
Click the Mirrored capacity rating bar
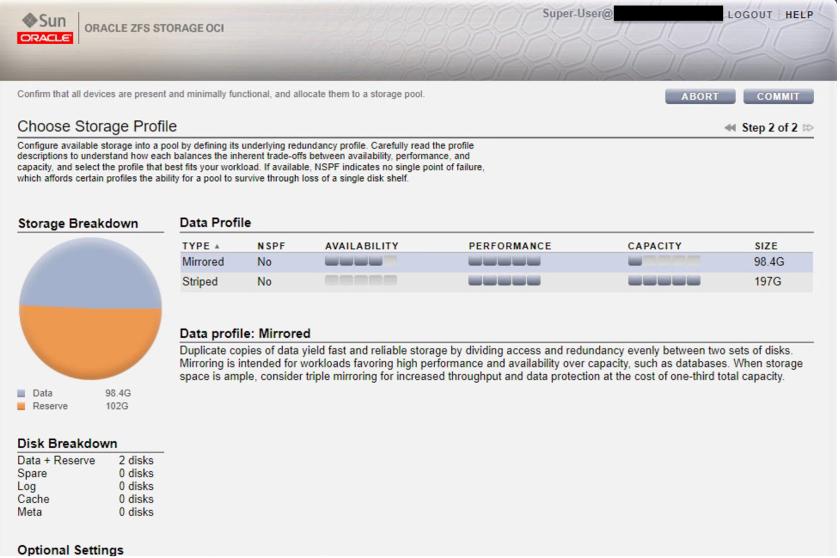click(666, 262)
